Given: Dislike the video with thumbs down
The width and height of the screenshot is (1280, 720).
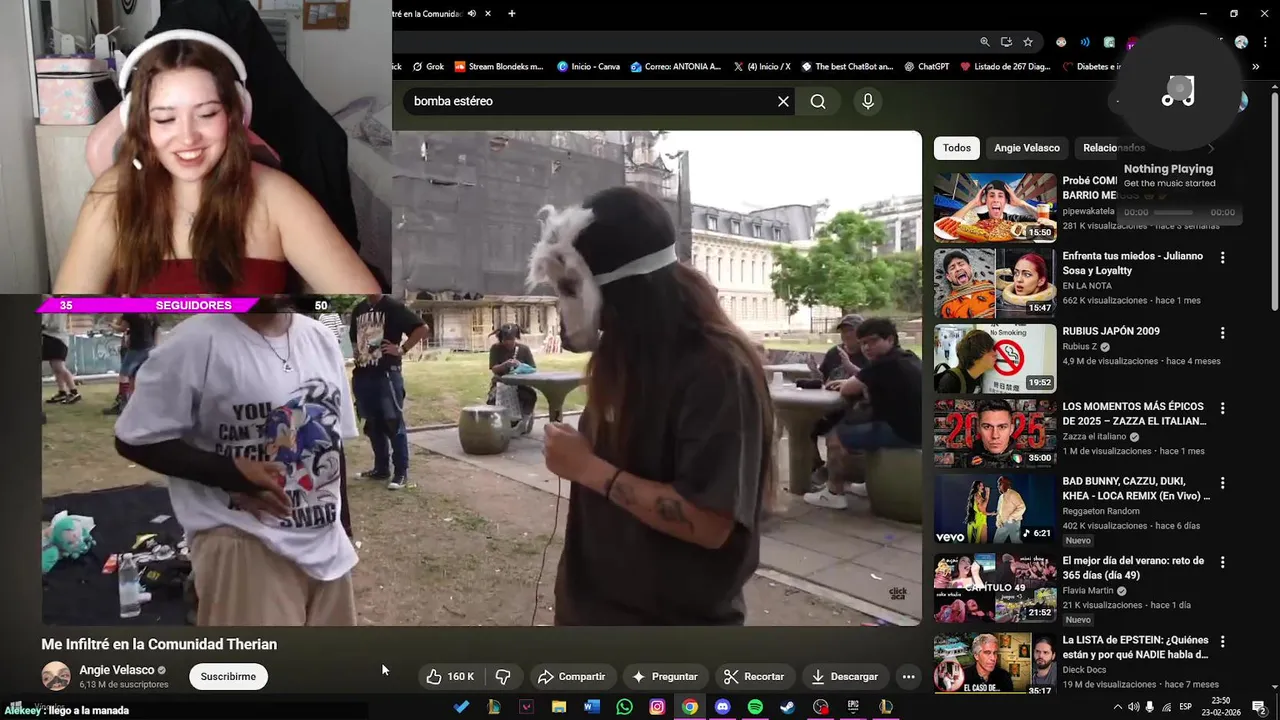Looking at the screenshot, I should point(503,677).
